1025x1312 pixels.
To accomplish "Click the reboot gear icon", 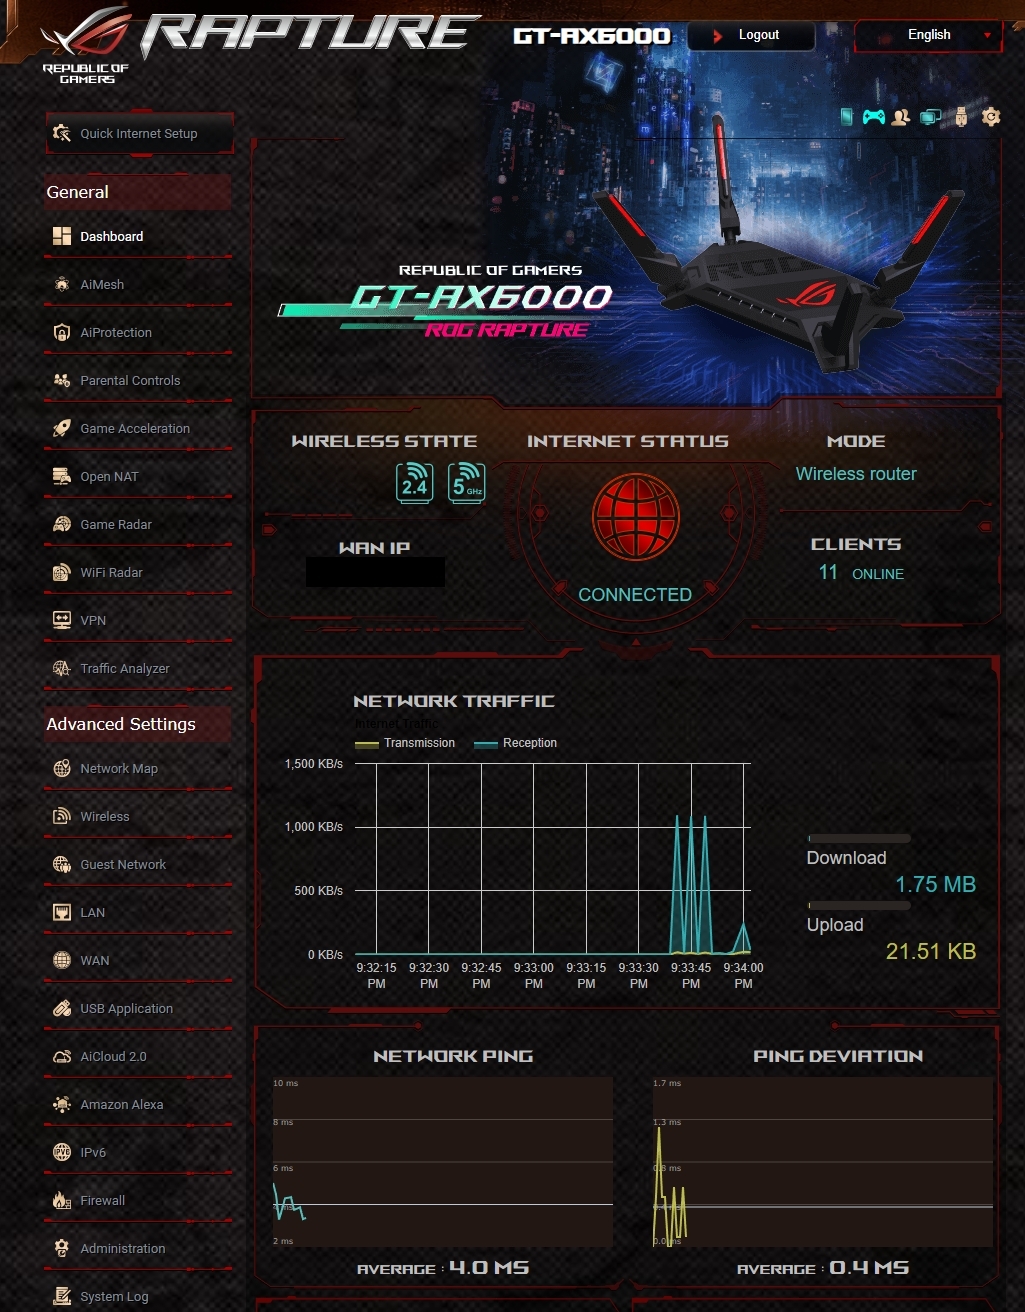I will [991, 117].
